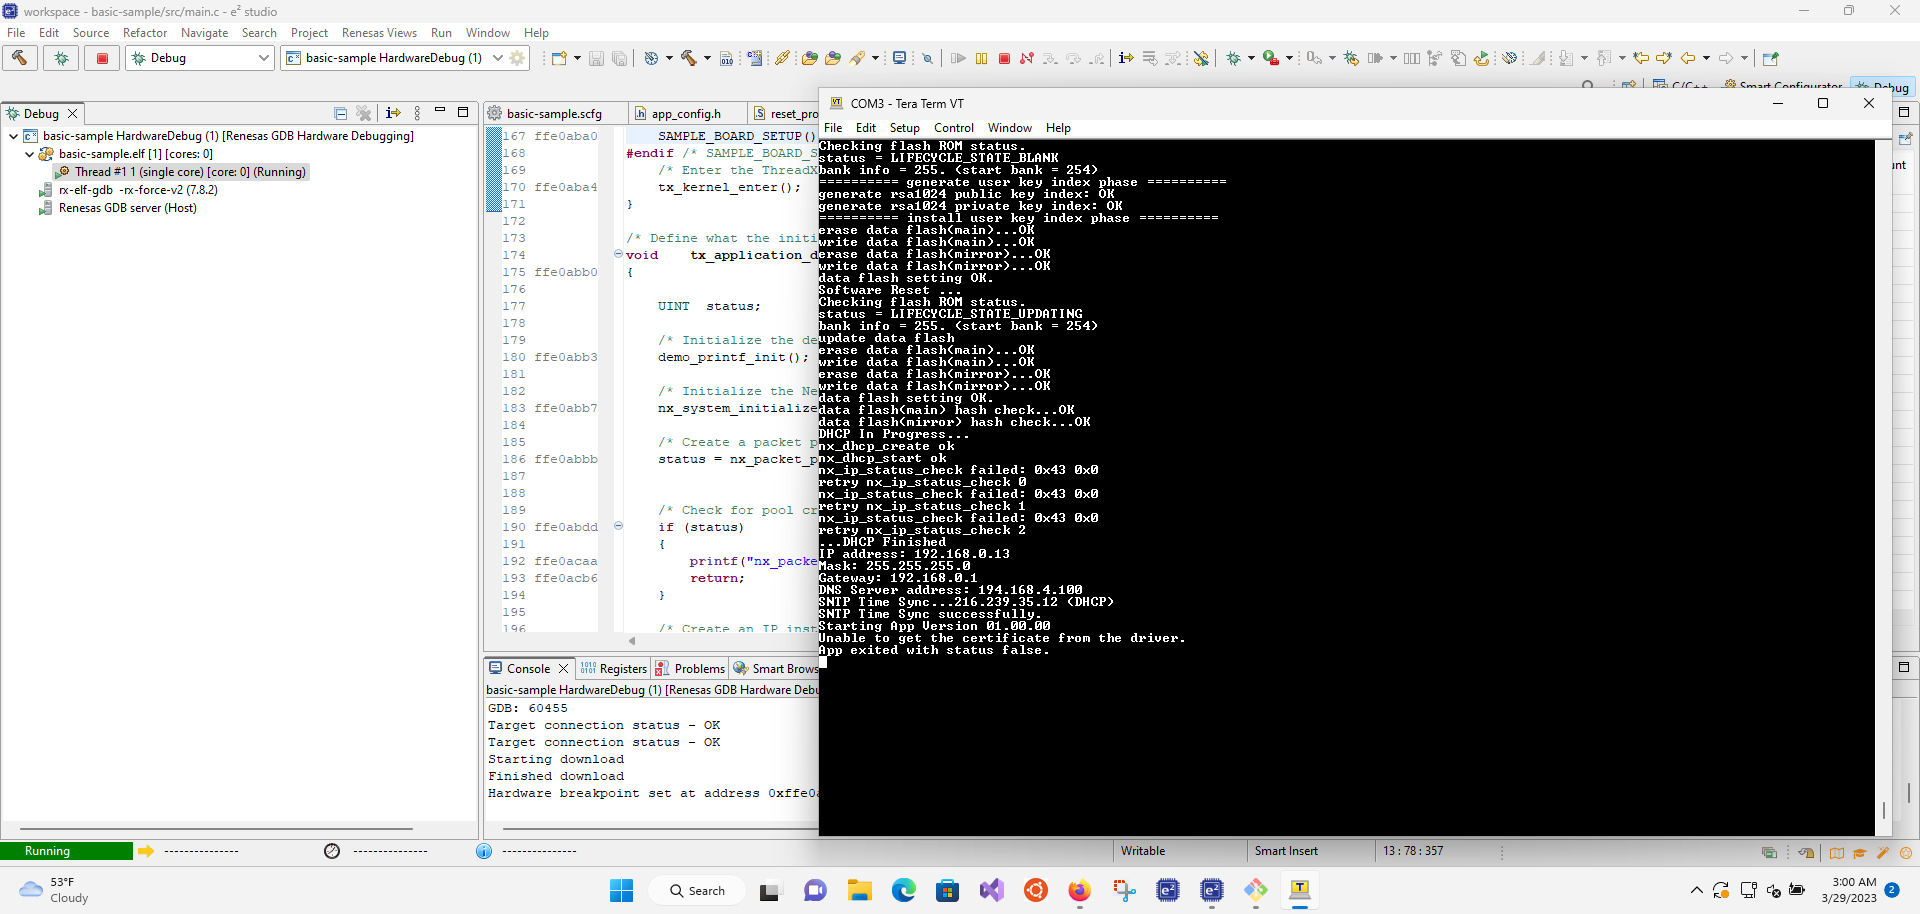This screenshot has width=1920, height=914.
Task: Click the blue info icon in status bar
Action: click(484, 851)
